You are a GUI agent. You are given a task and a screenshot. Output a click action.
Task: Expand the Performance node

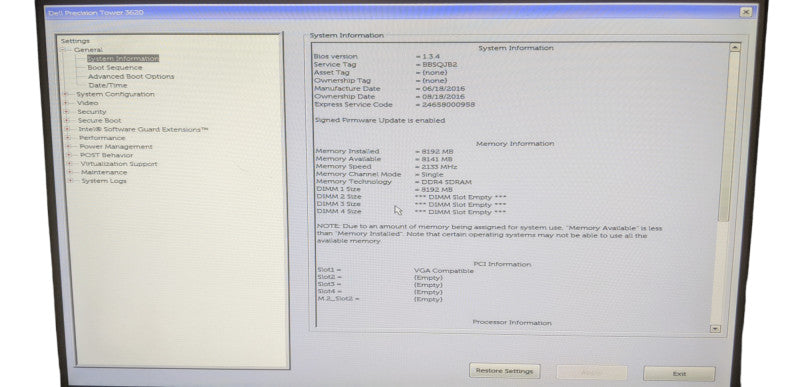(67, 138)
